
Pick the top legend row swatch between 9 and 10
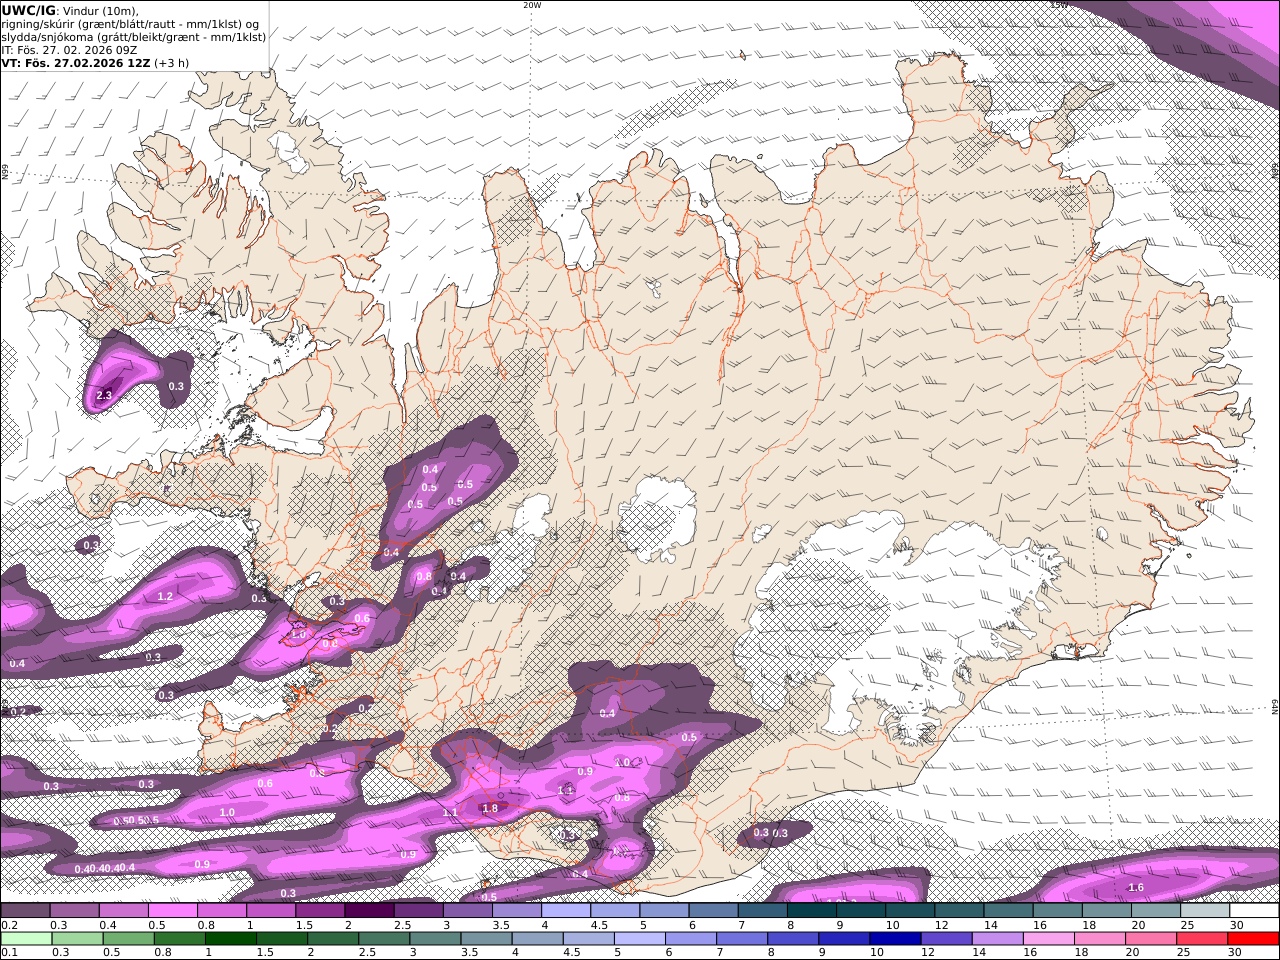coord(861,911)
